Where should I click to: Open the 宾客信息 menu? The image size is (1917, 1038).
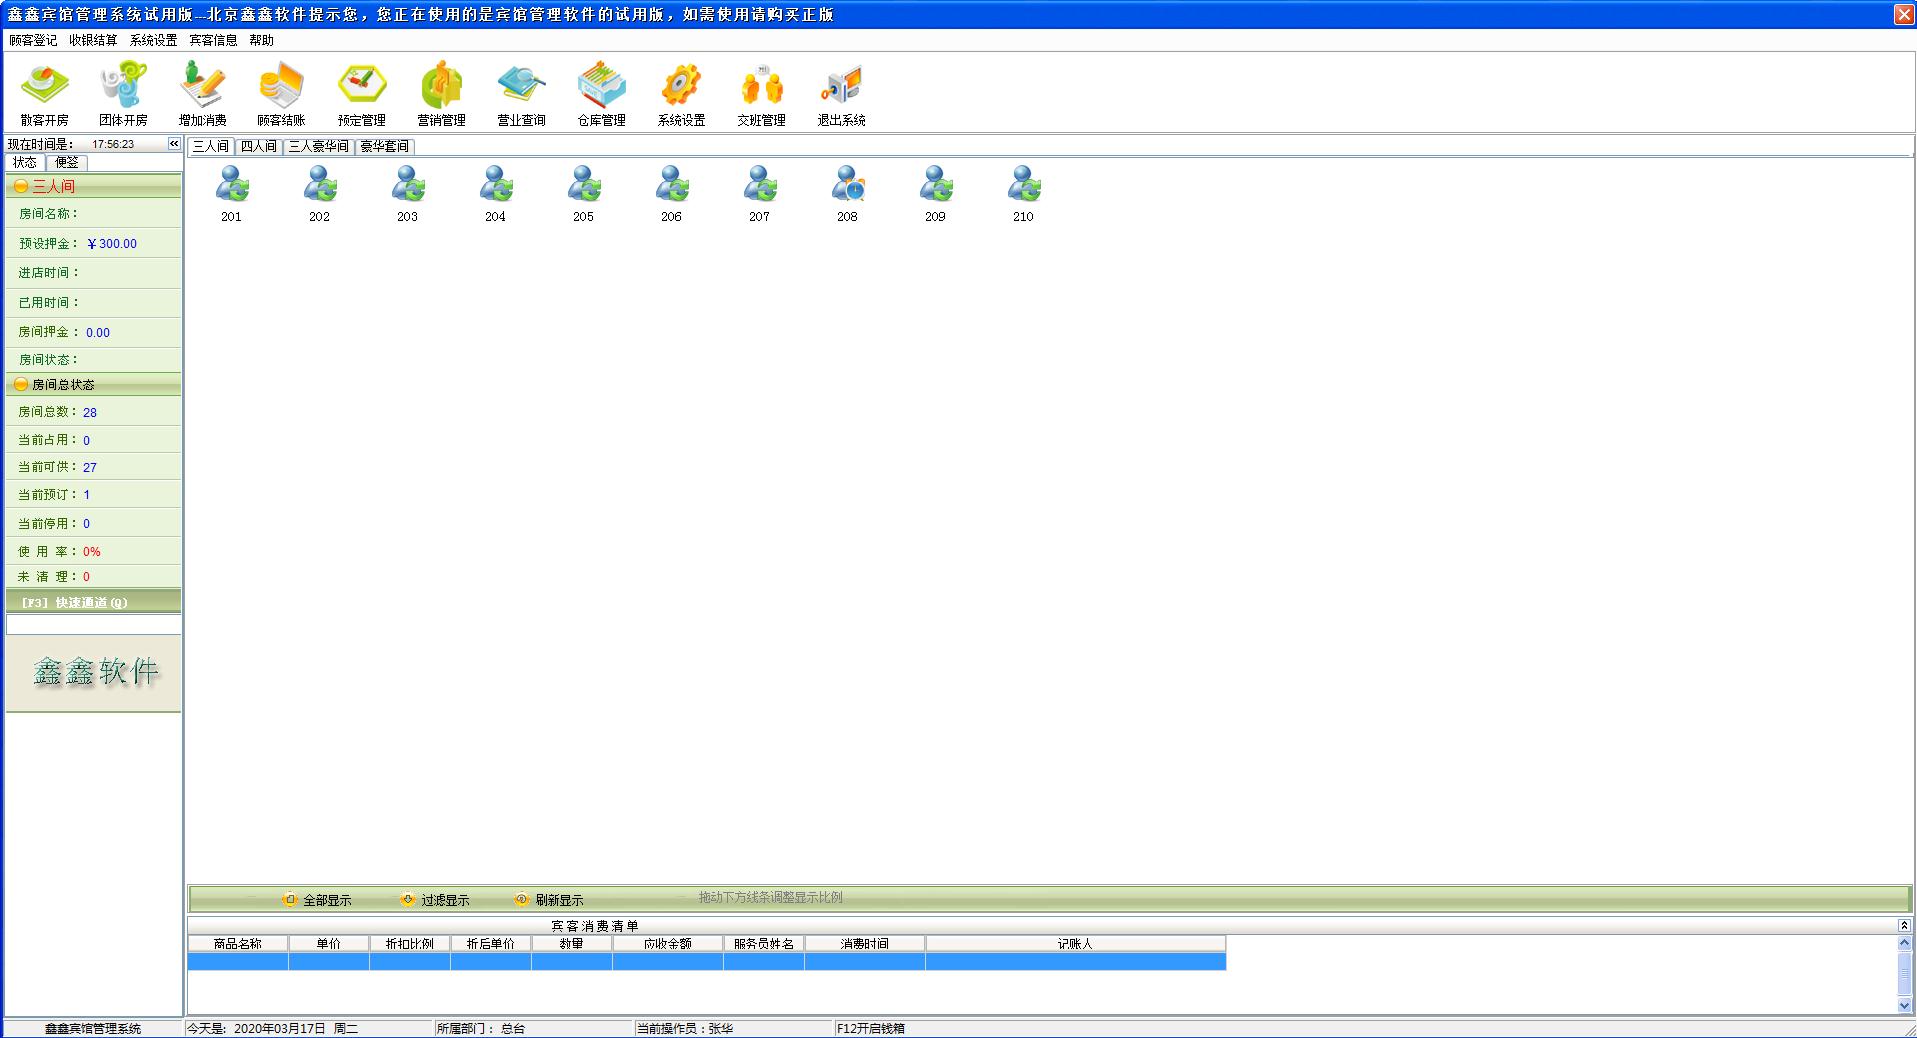[213, 40]
